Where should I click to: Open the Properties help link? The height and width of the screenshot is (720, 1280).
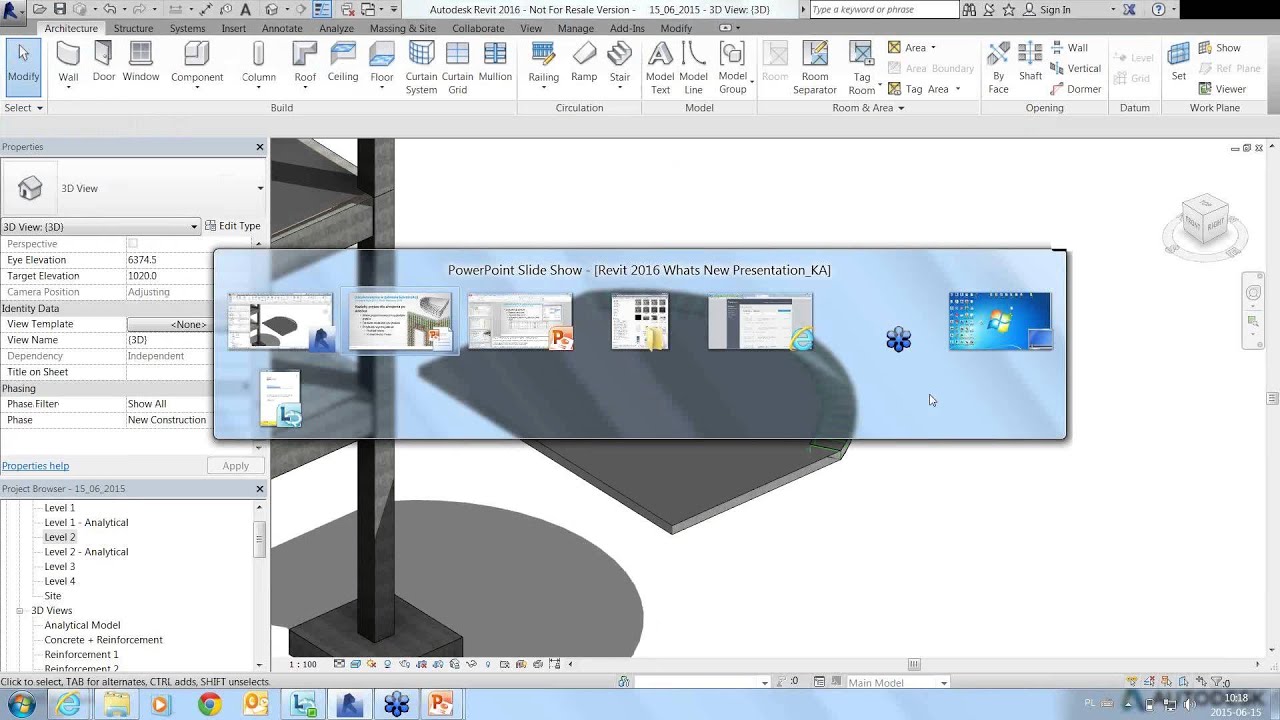click(x=35, y=465)
